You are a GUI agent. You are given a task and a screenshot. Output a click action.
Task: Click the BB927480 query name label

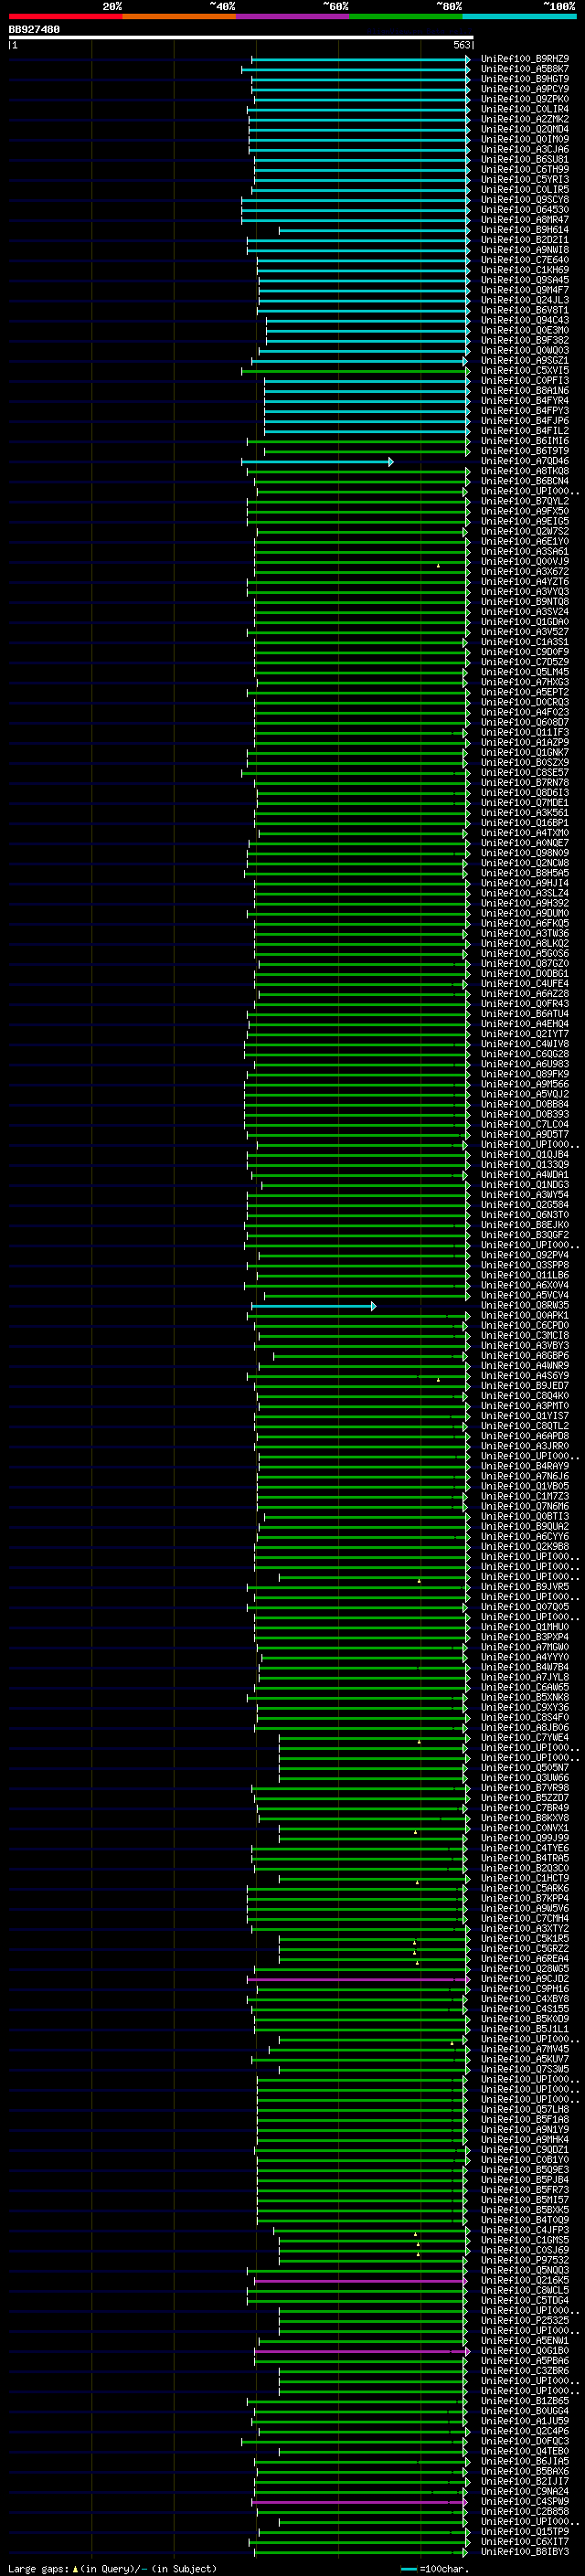pyautogui.click(x=34, y=29)
